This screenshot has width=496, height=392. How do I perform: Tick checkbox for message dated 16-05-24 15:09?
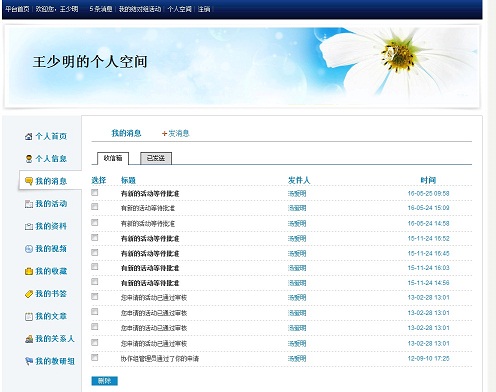coord(95,207)
